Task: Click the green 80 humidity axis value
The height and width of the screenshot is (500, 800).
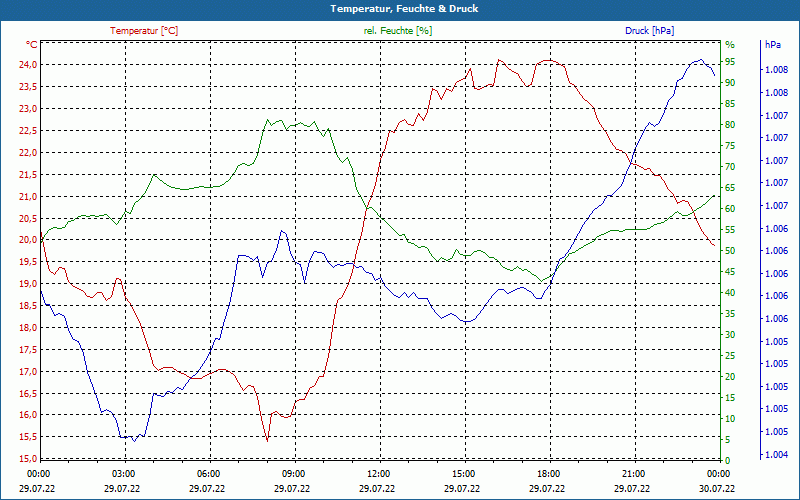Action: pyautogui.click(x=730, y=125)
